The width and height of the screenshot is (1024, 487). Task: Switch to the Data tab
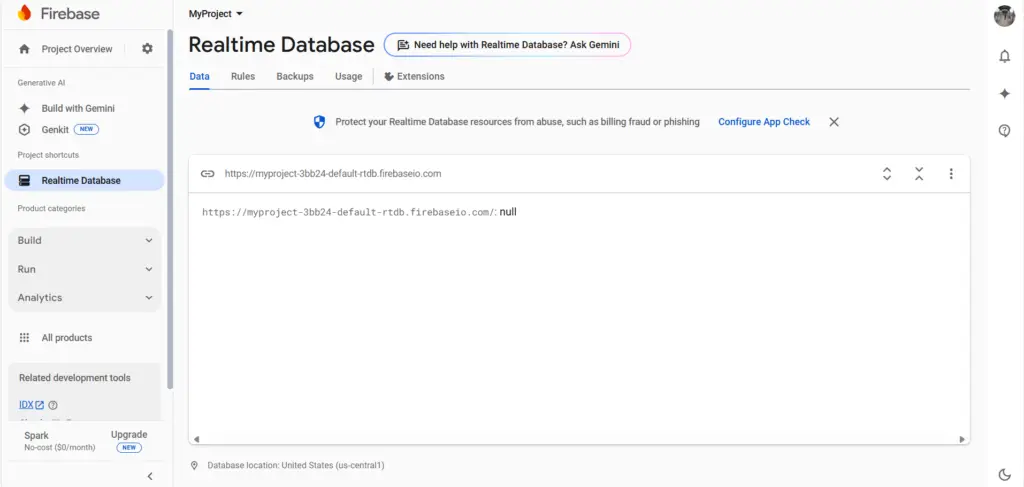199,76
